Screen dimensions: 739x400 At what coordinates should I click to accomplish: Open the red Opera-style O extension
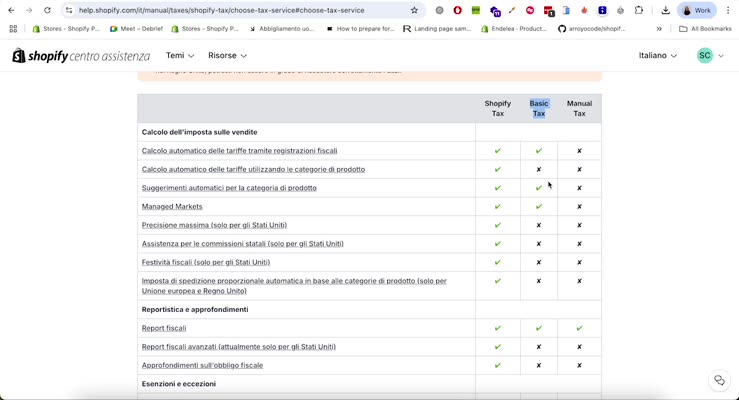point(457,10)
